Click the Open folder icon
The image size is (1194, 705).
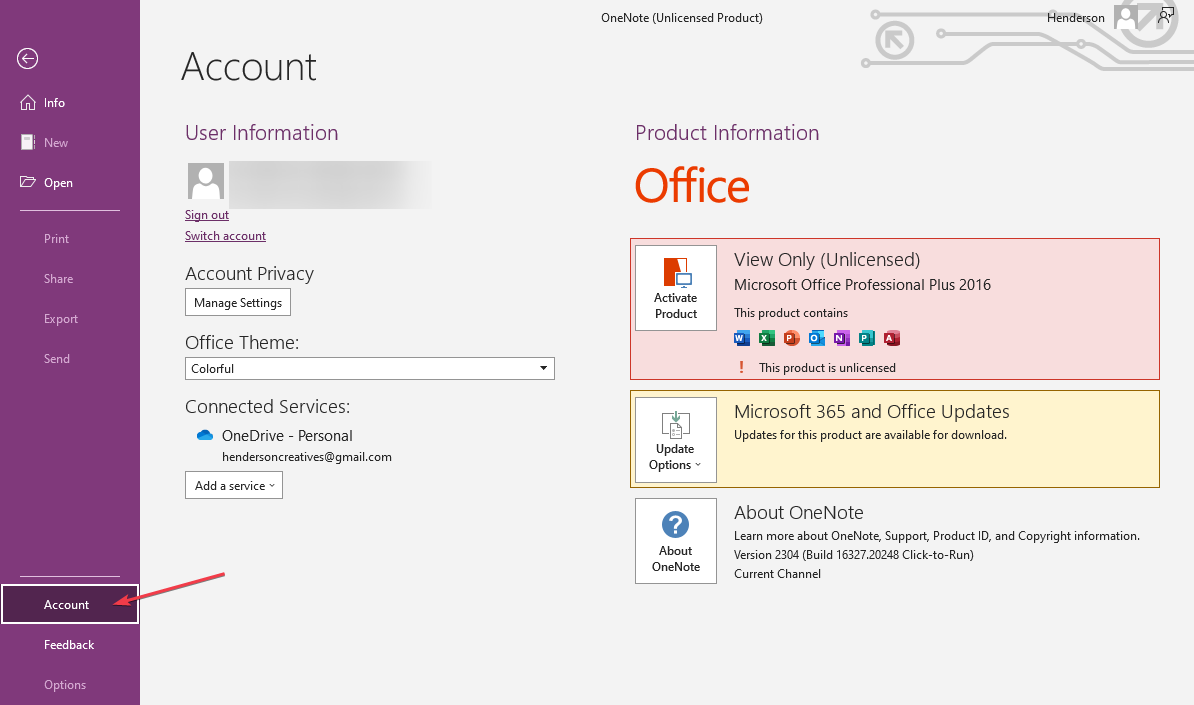[x=27, y=182]
